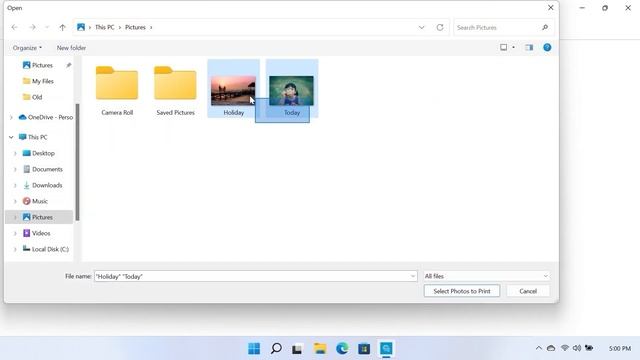The image size is (640, 360).
Task: Open Microsoft Store from taskbar
Action: (x=364, y=348)
